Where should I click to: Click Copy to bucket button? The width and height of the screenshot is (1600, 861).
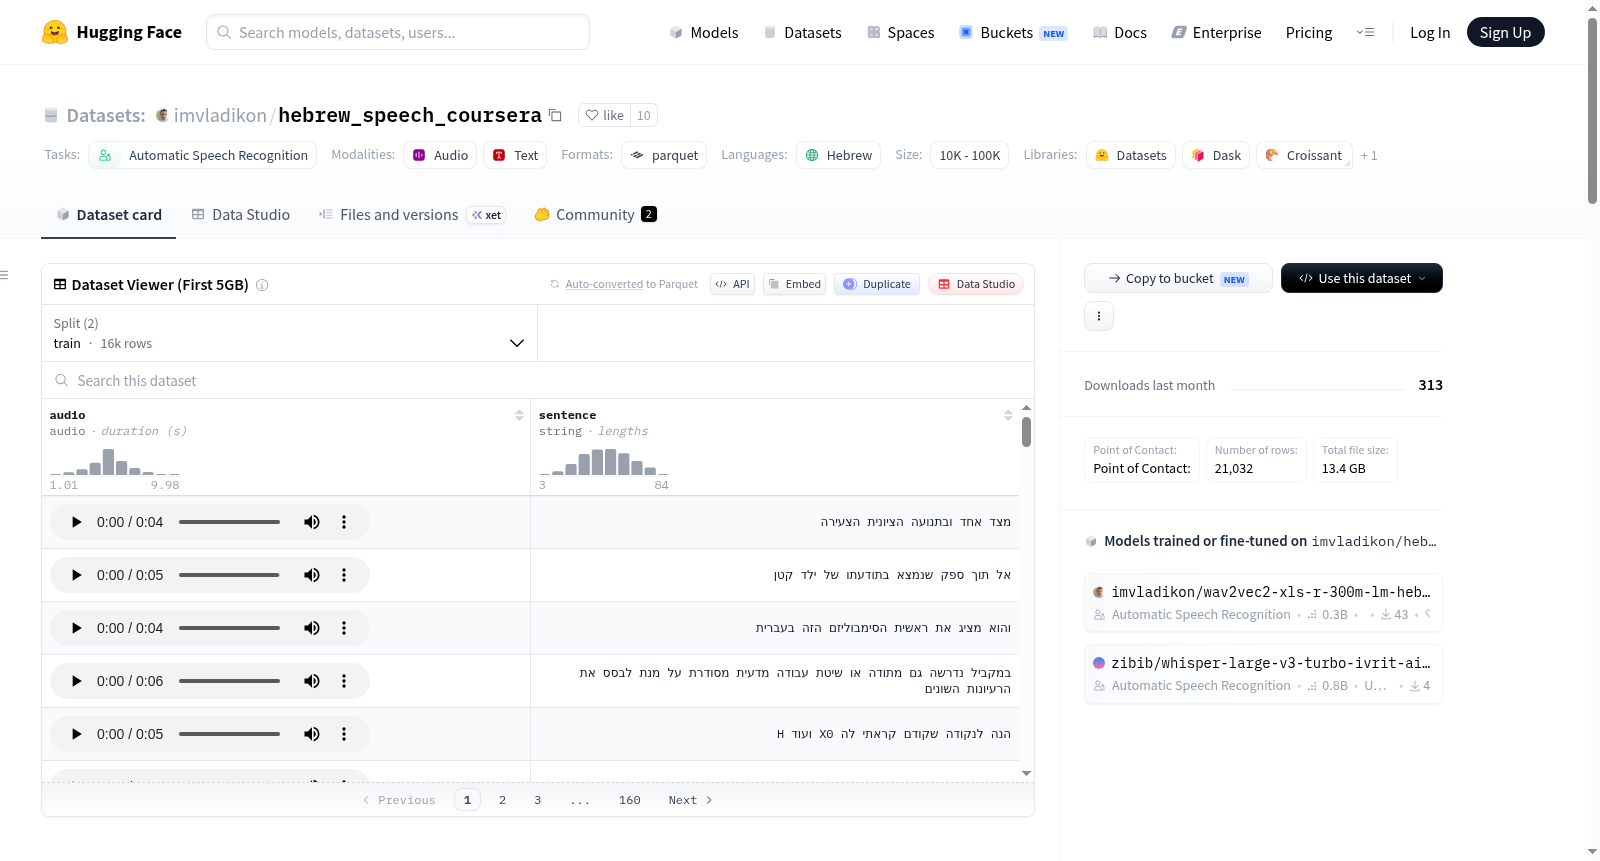pos(1178,278)
